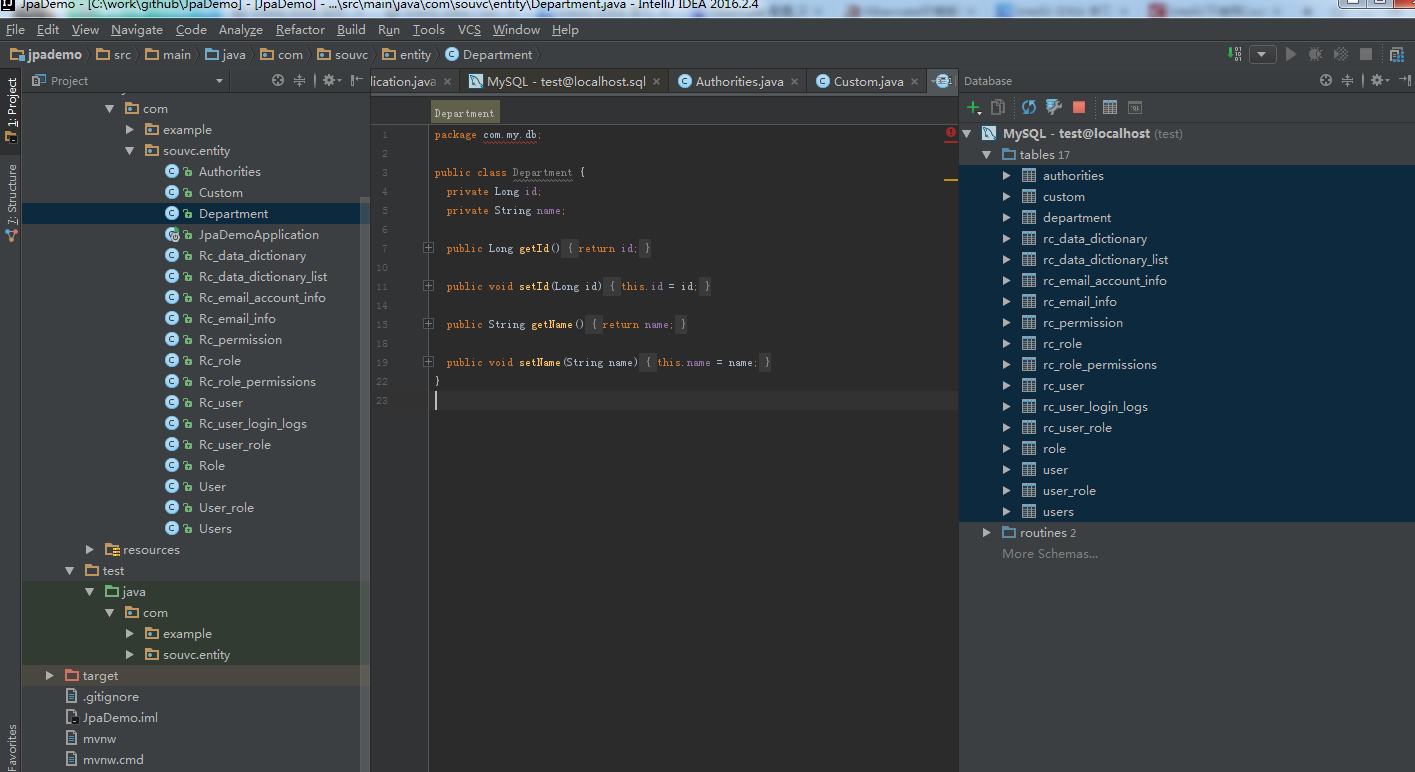Select Rc_user_login_logs class in project tree
Viewport: 1415px width, 772px height.
252,424
